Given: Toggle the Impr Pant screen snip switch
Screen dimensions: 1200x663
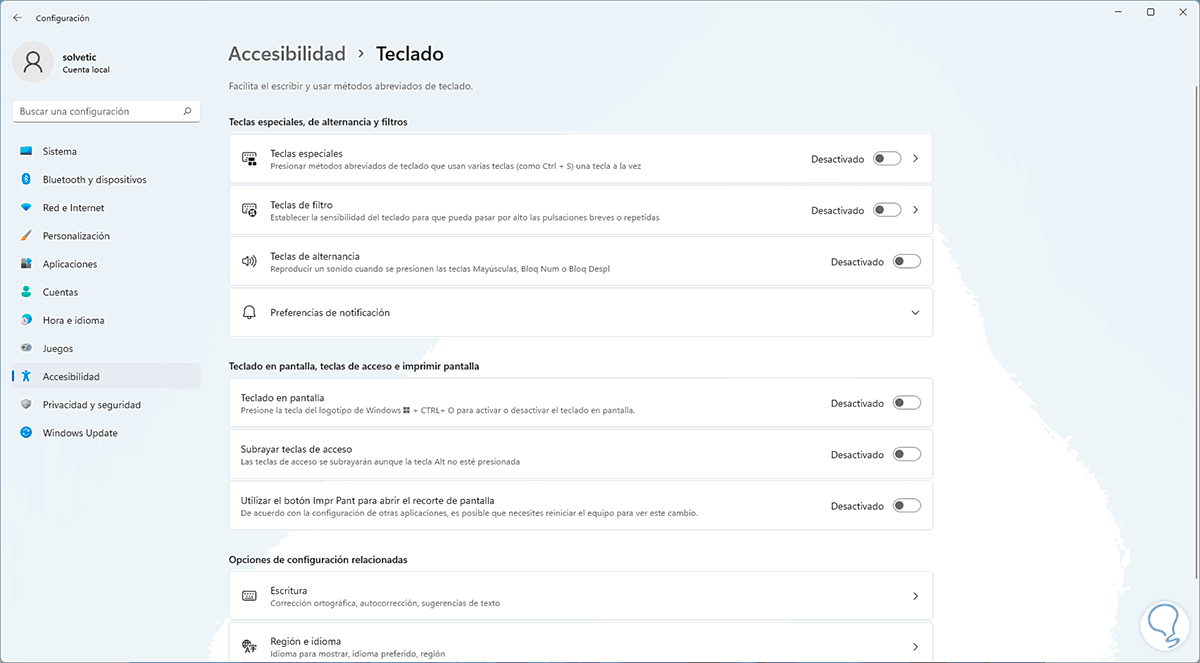Looking at the screenshot, I should click(x=906, y=506).
